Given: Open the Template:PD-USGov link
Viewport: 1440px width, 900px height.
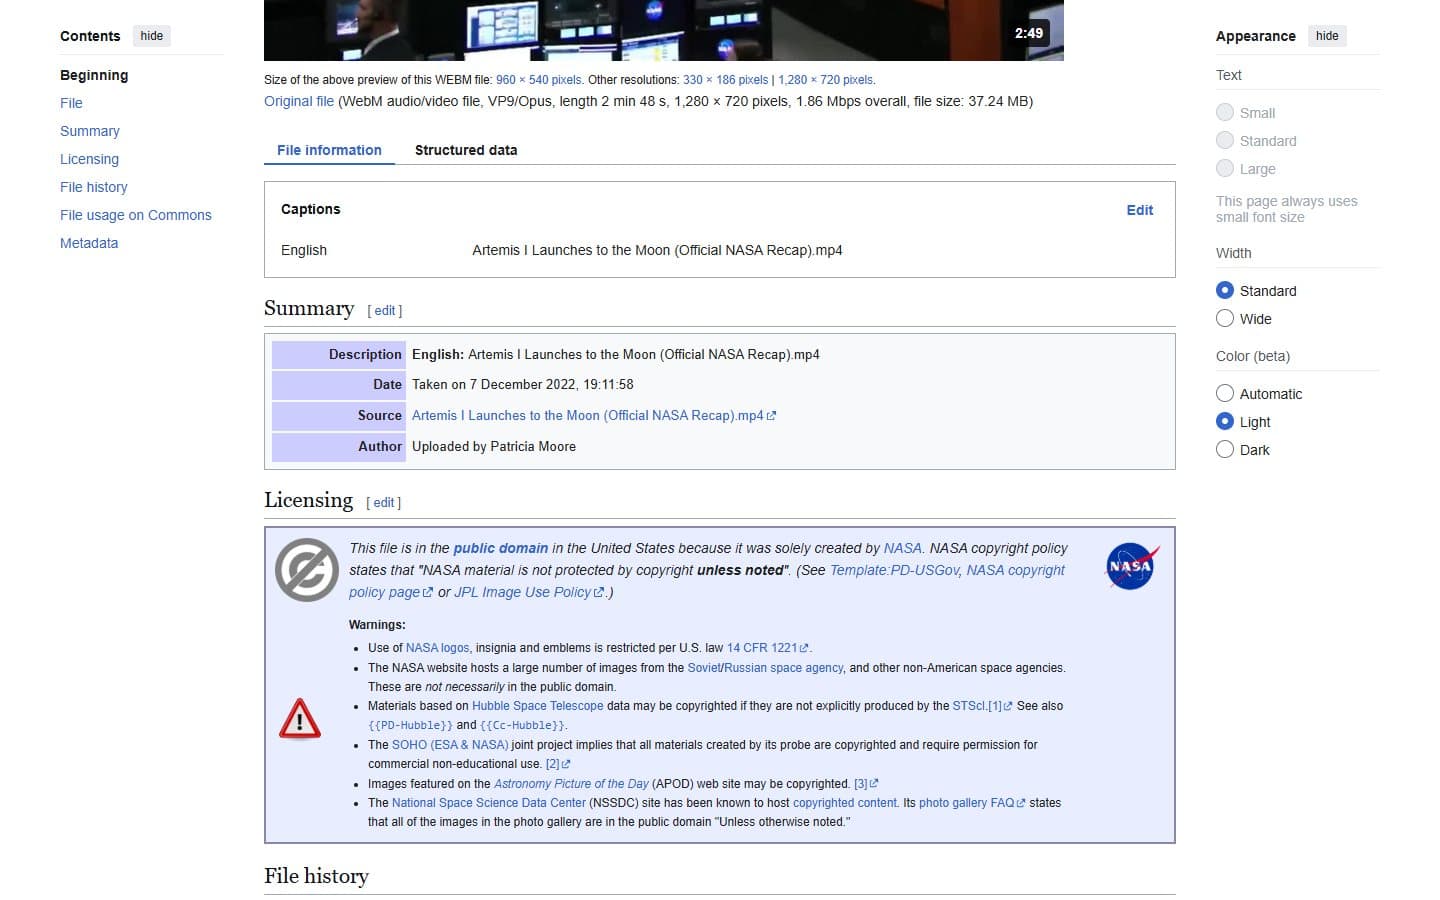Looking at the screenshot, I should tap(894, 570).
